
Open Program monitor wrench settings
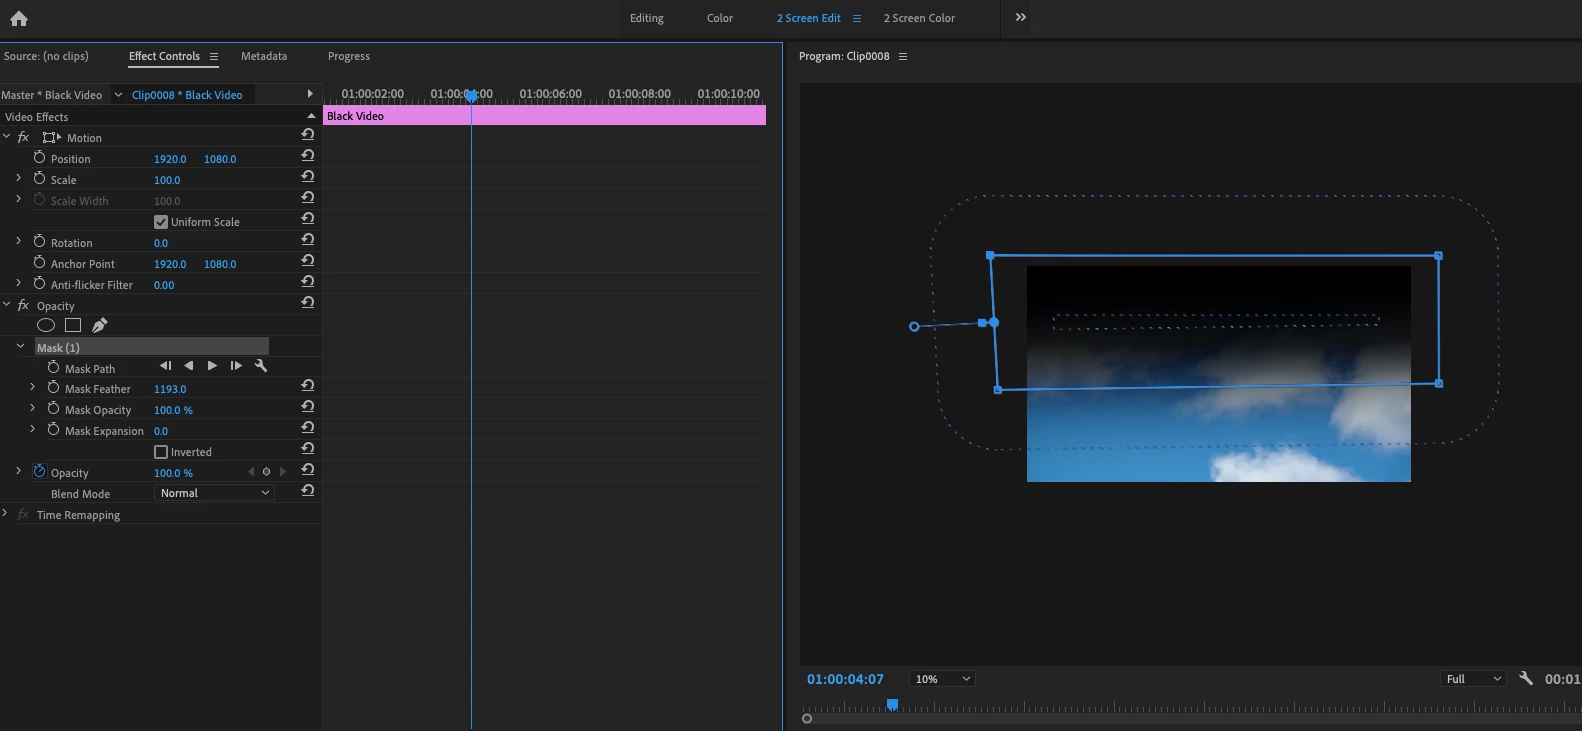click(1526, 678)
